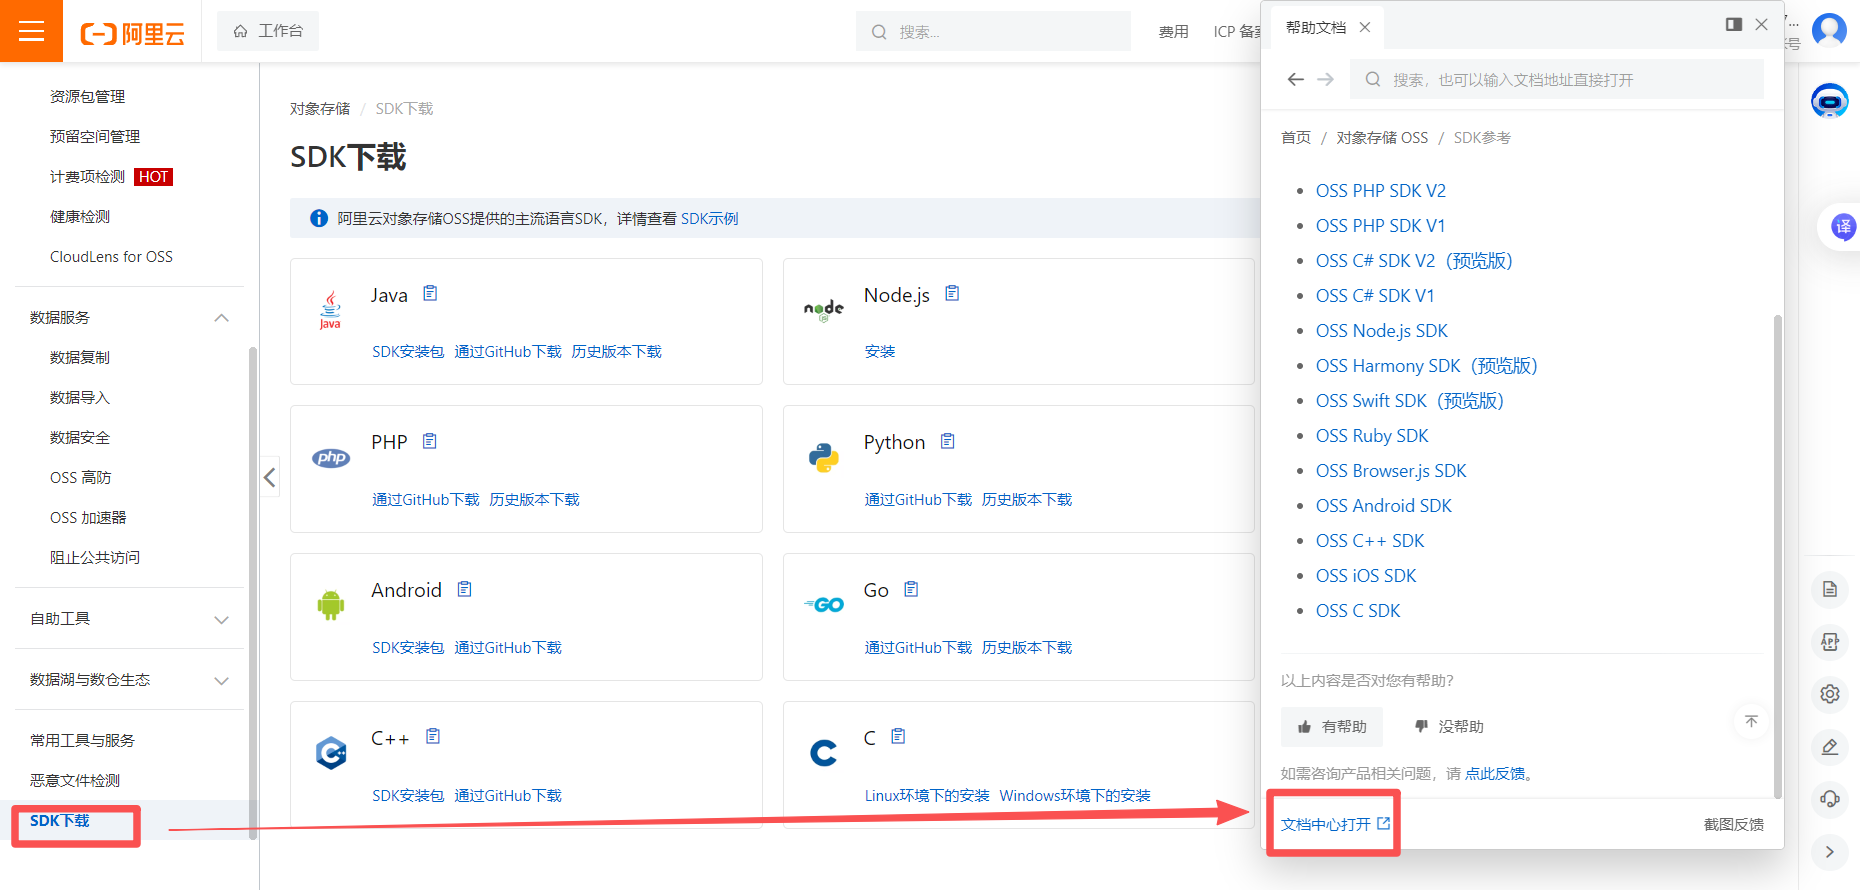Open 工作台 workbench button
The image size is (1860, 890).
click(268, 31)
